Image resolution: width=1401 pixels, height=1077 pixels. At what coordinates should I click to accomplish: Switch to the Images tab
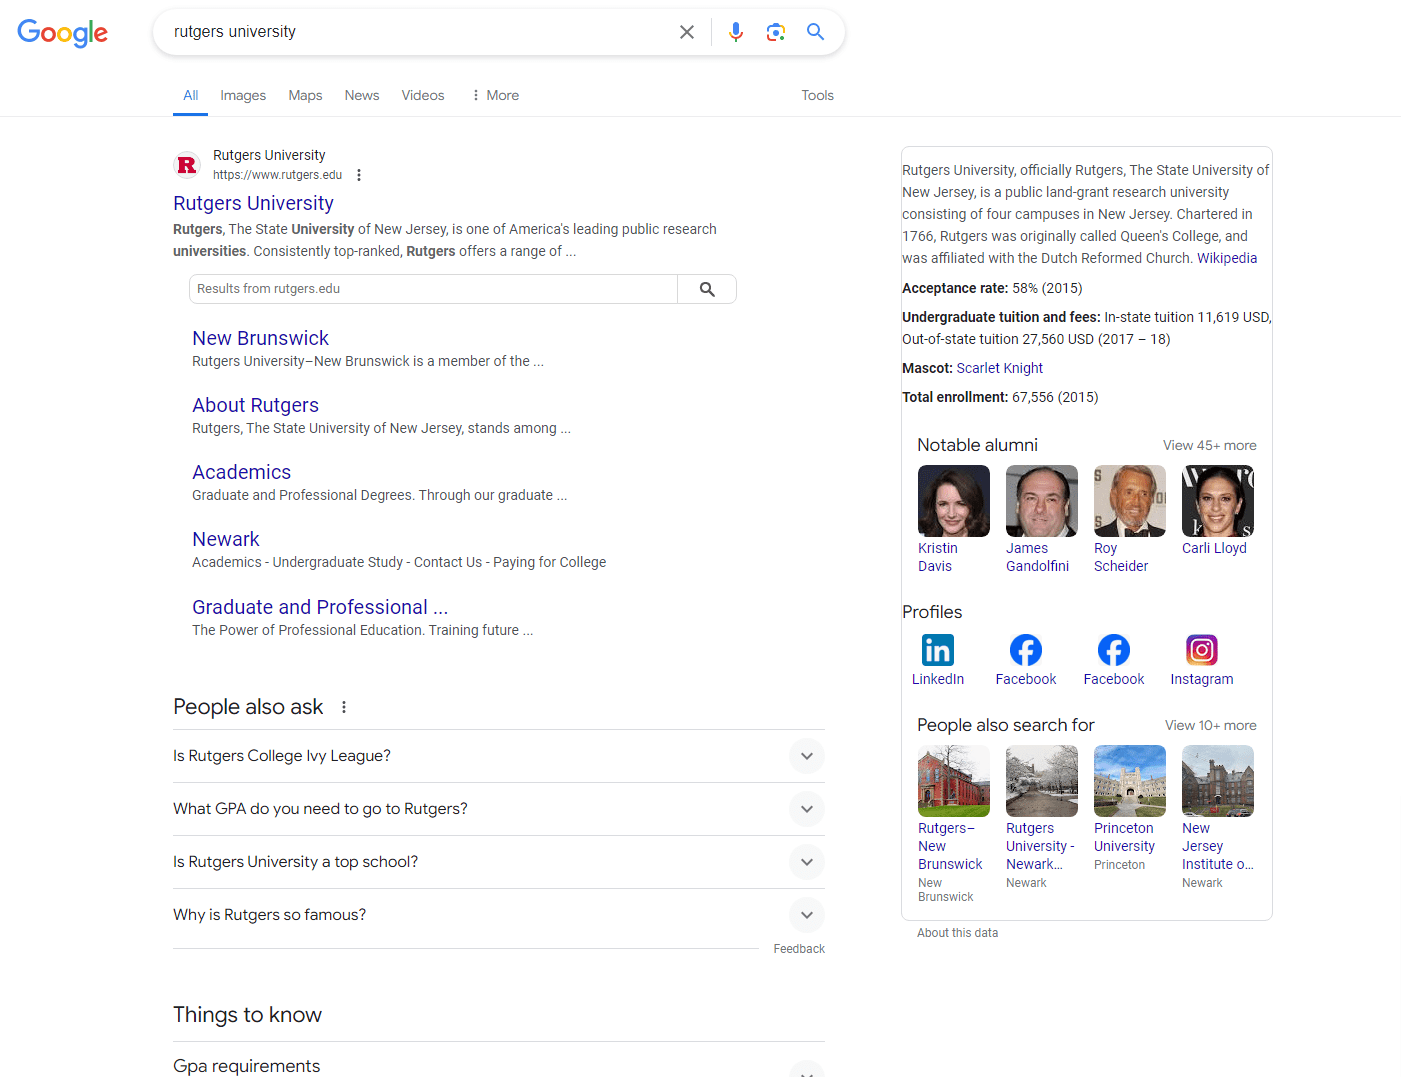(x=243, y=95)
